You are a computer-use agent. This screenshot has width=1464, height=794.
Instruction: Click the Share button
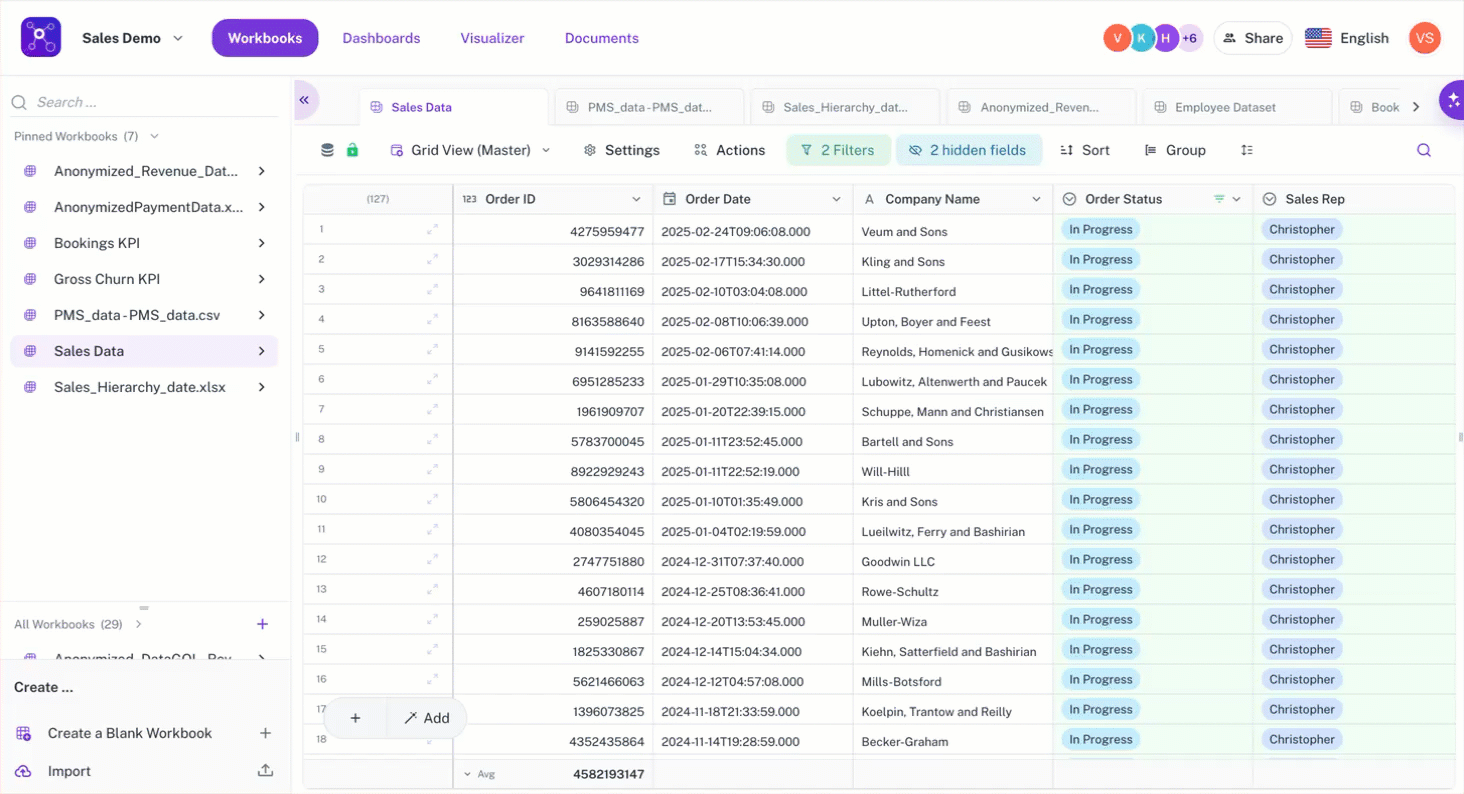pyautogui.click(x=1252, y=38)
